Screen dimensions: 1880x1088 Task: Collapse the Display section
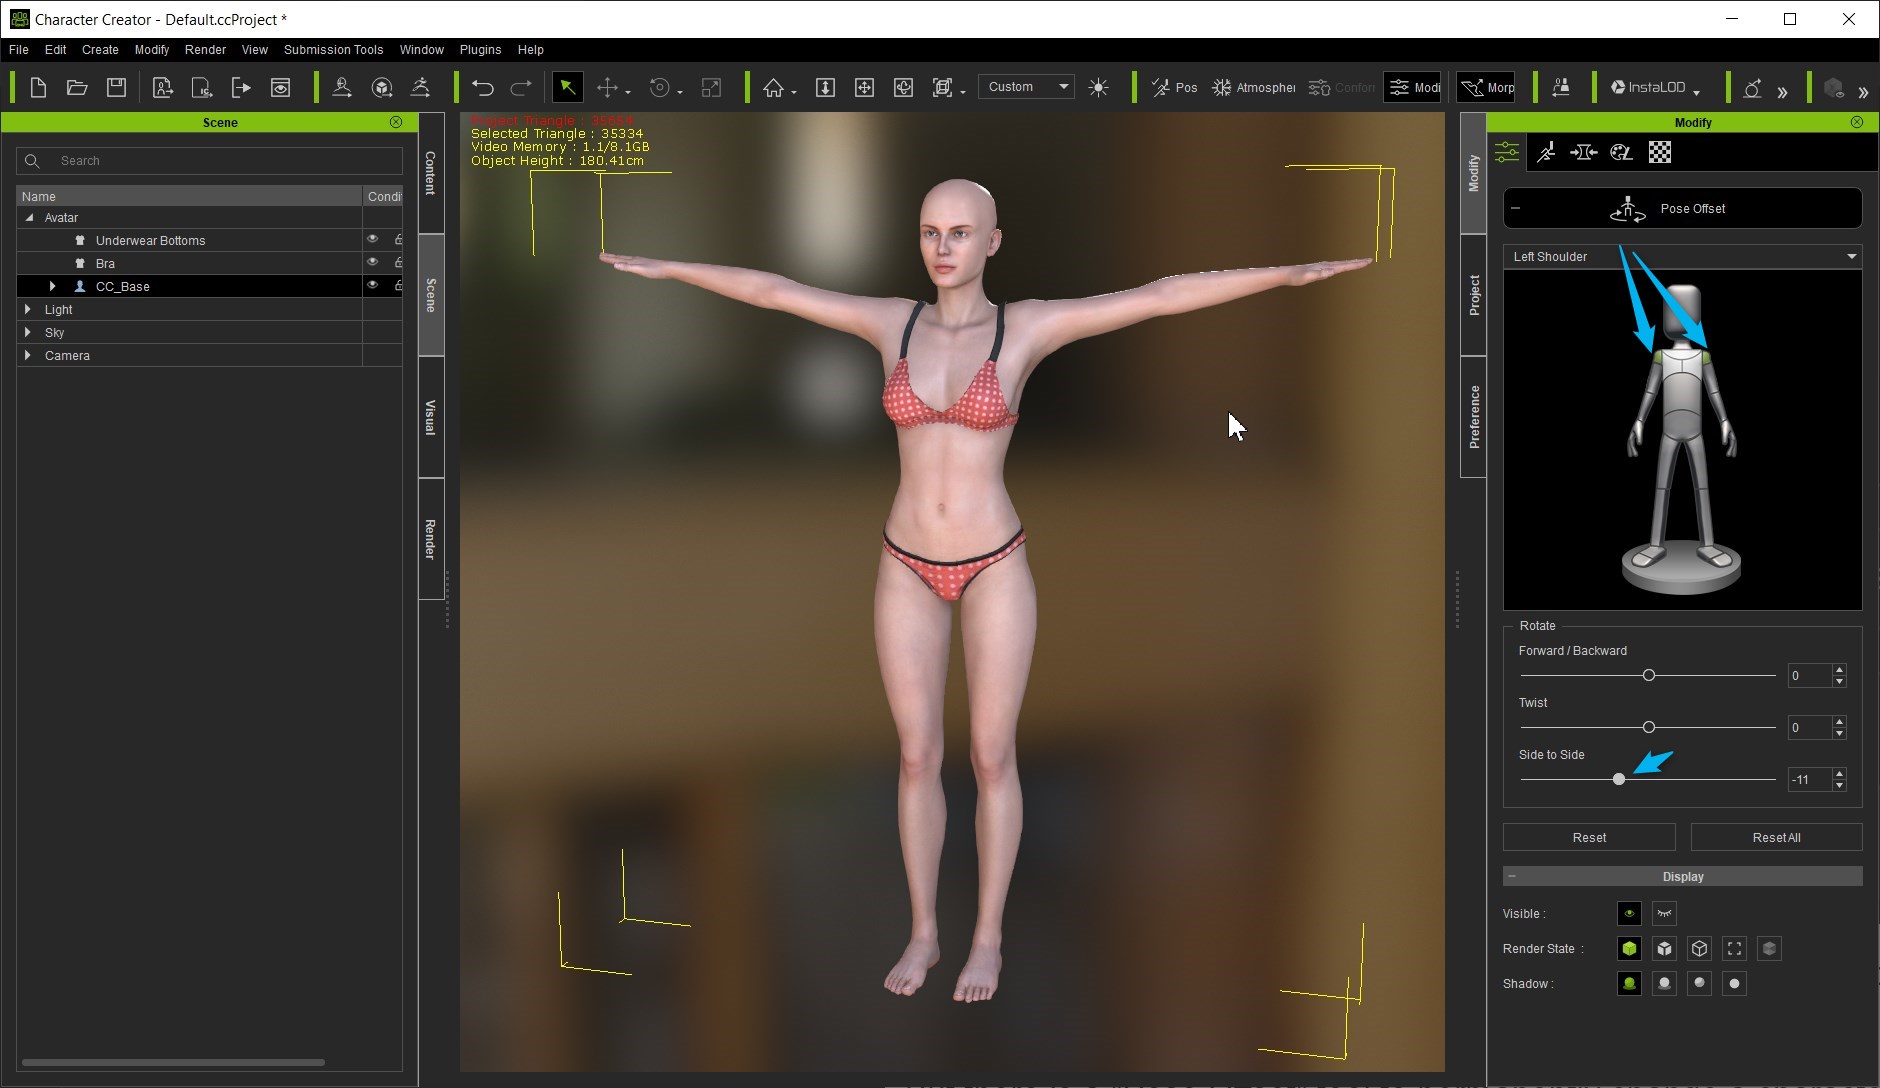1512,876
